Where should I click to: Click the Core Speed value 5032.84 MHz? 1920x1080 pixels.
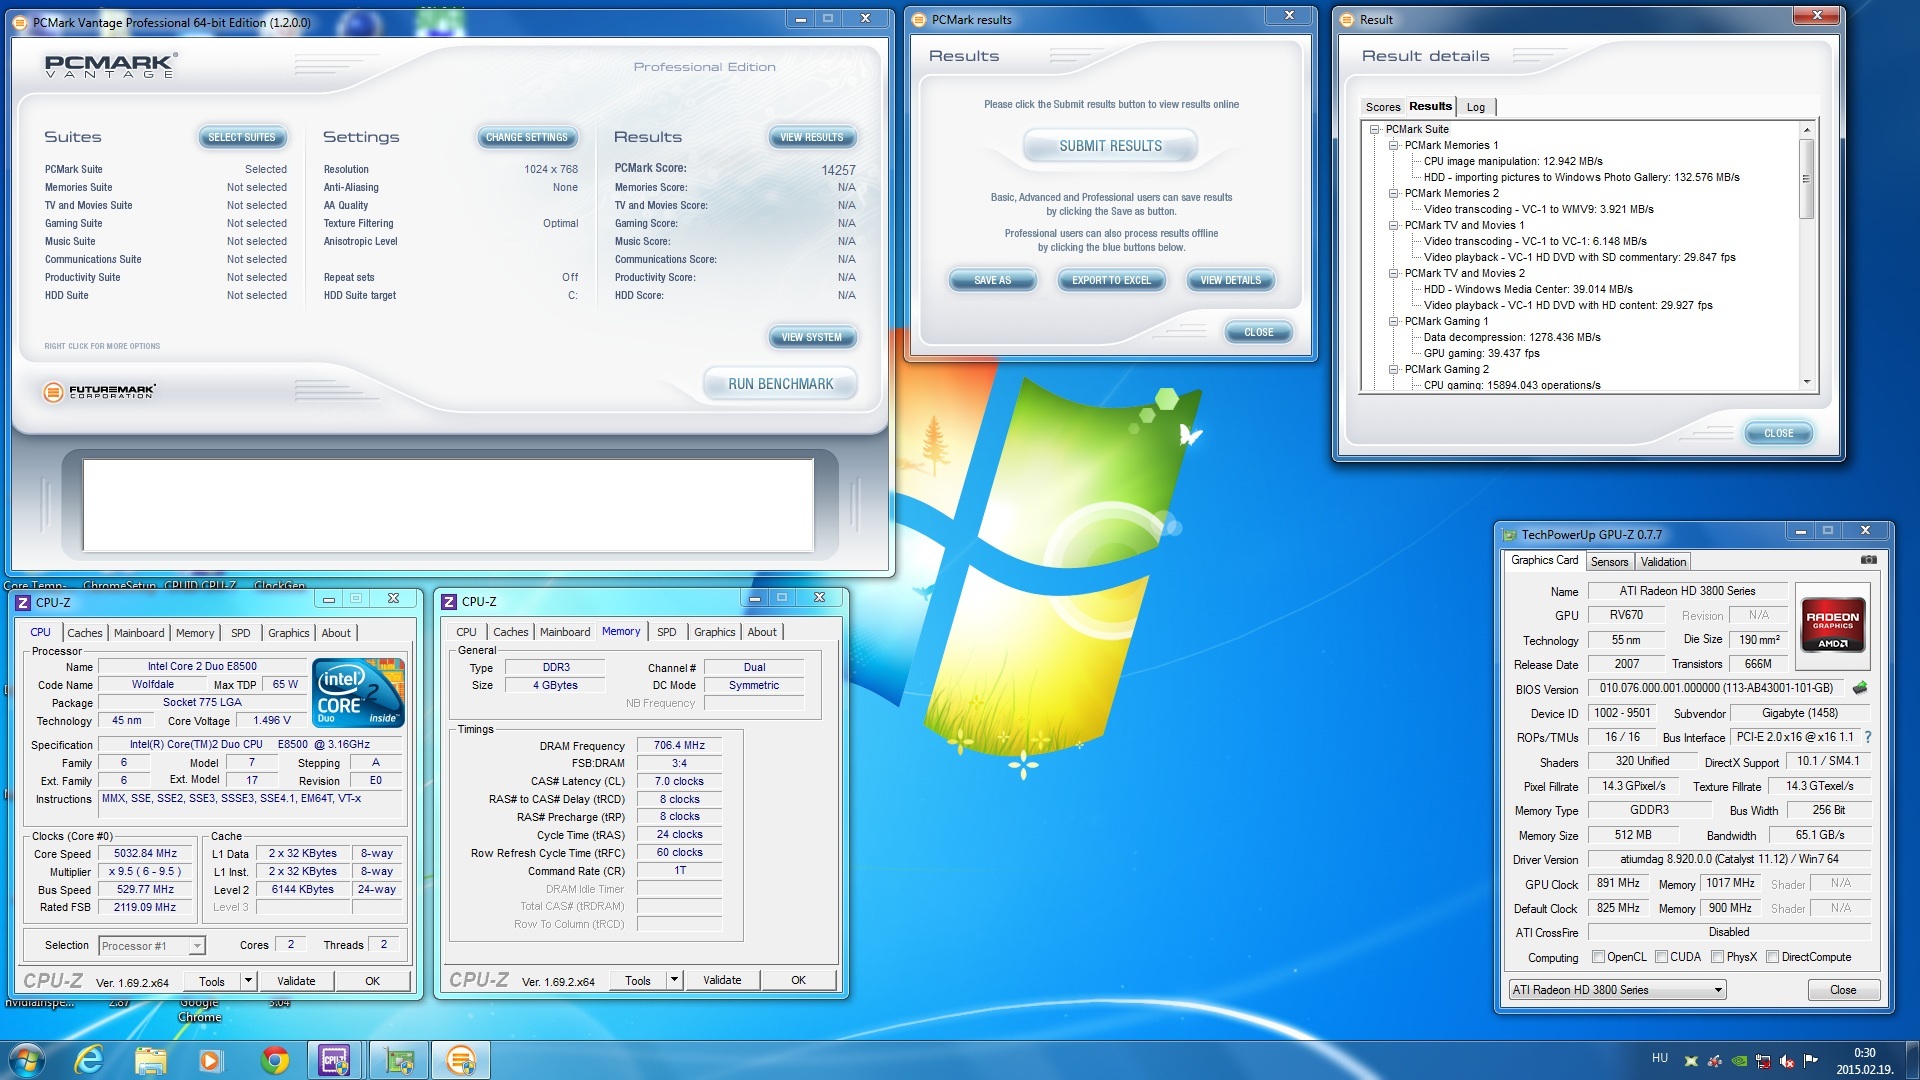point(145,854)
